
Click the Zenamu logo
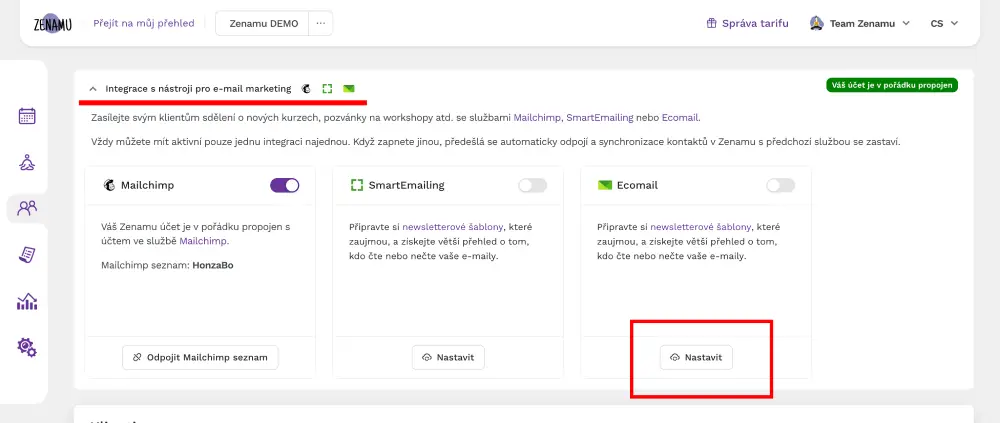53,24
